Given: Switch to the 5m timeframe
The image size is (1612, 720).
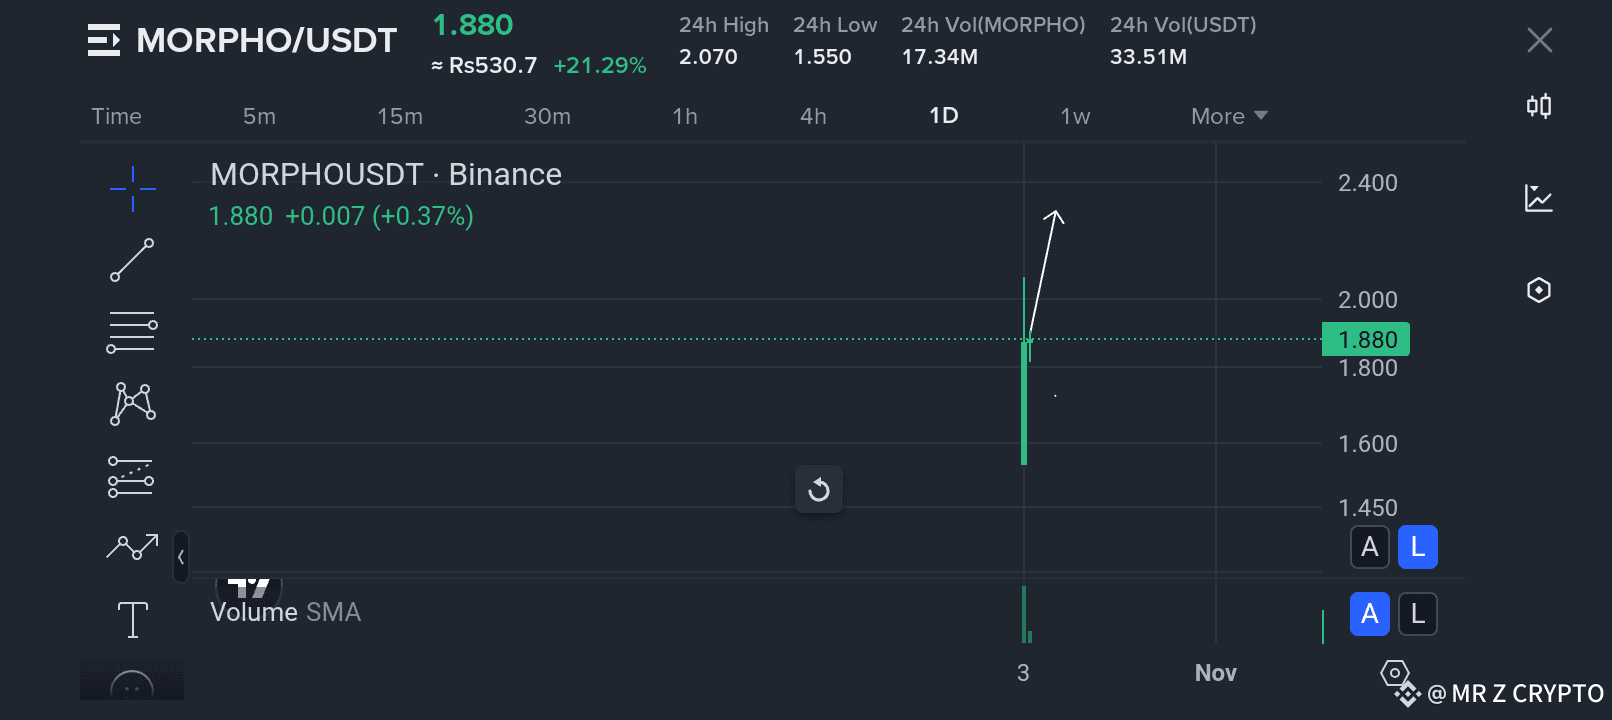Looking at the screenshot, I should 259,116.
